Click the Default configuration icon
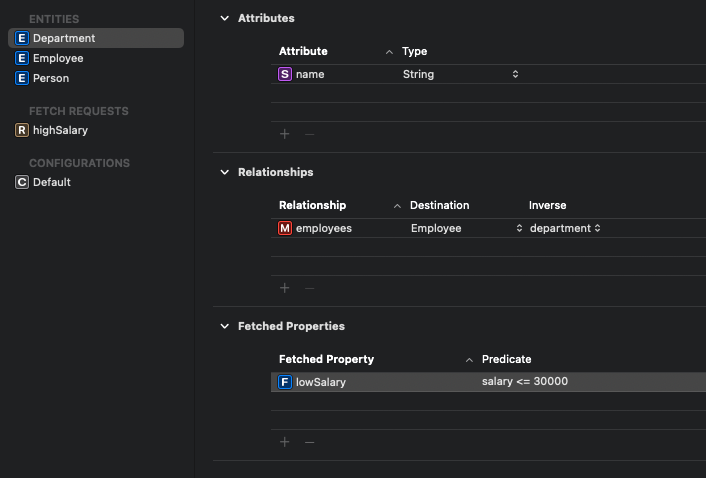 pos(22,182)
